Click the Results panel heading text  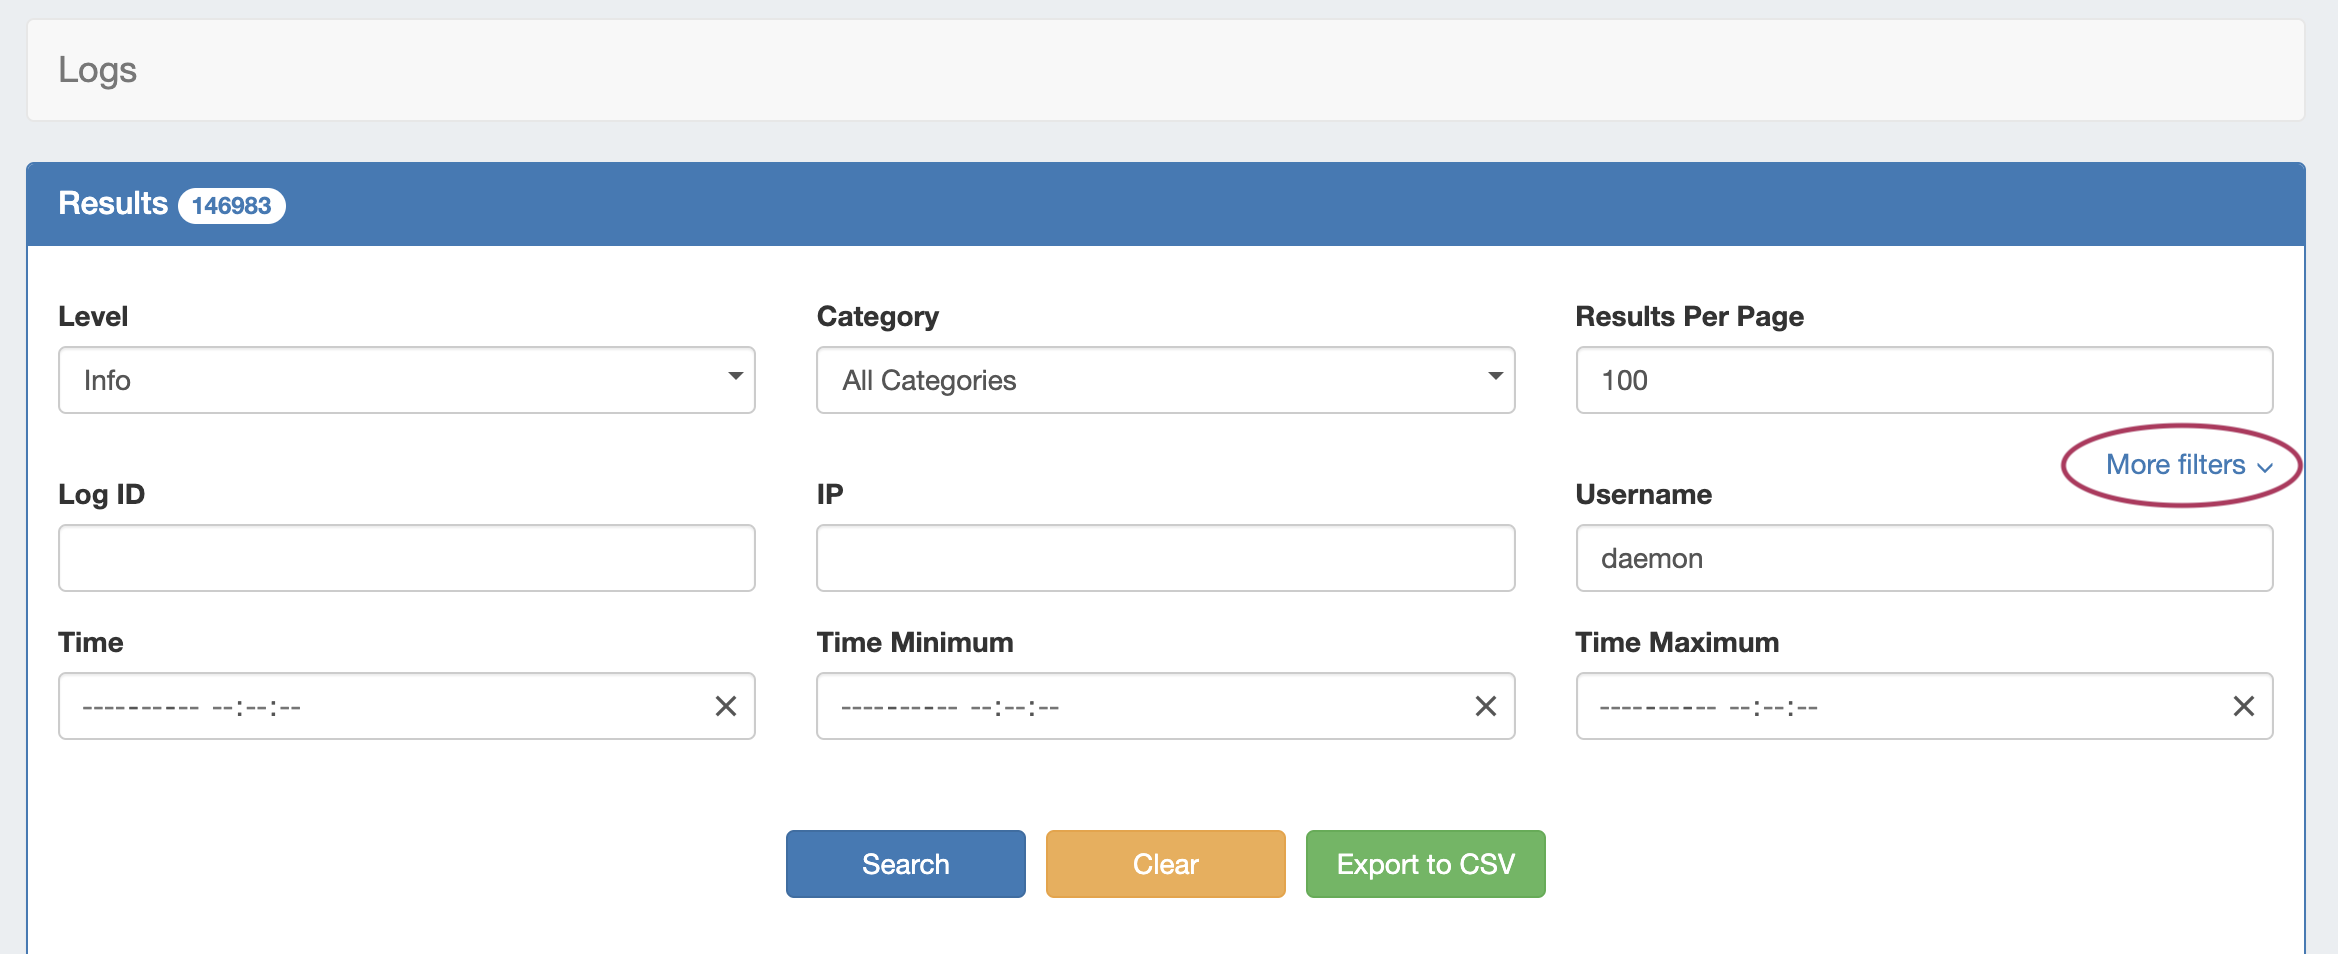click(113, 203)
